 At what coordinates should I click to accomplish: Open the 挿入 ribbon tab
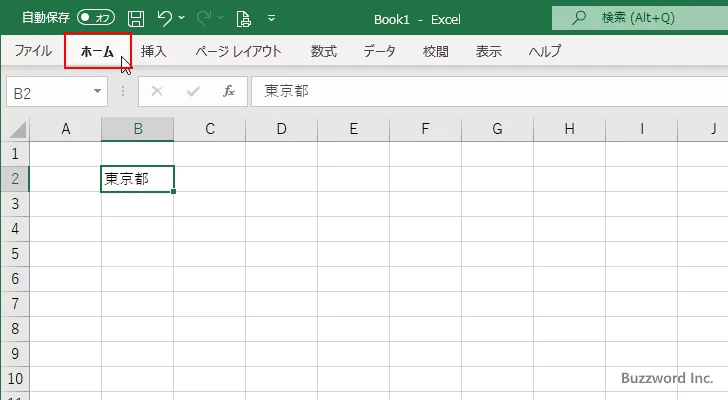tap(154, 51)
